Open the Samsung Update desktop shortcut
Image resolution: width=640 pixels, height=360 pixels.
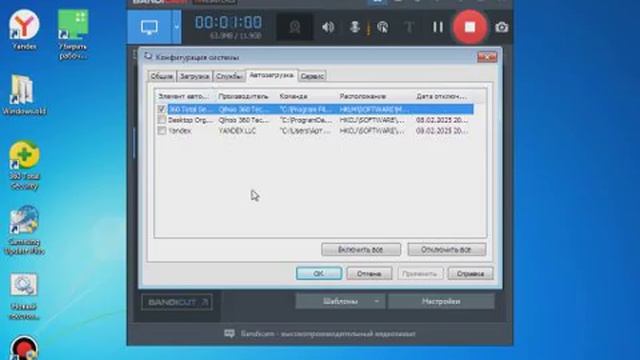(x=24, y=230)
